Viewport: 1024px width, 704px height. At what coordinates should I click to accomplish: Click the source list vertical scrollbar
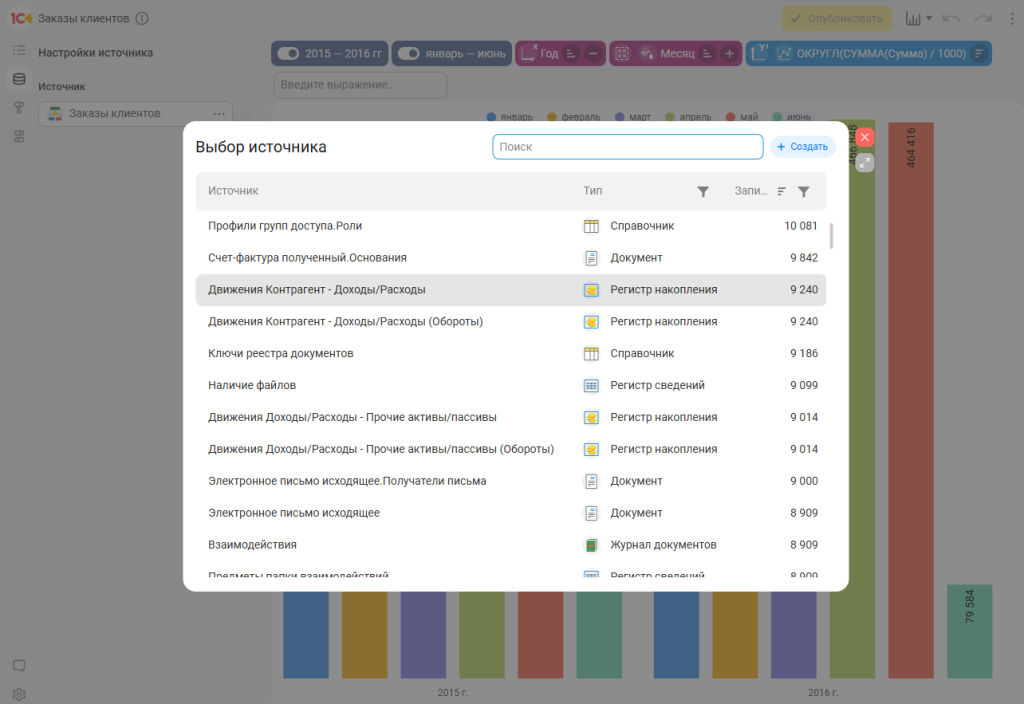[832, 236]
